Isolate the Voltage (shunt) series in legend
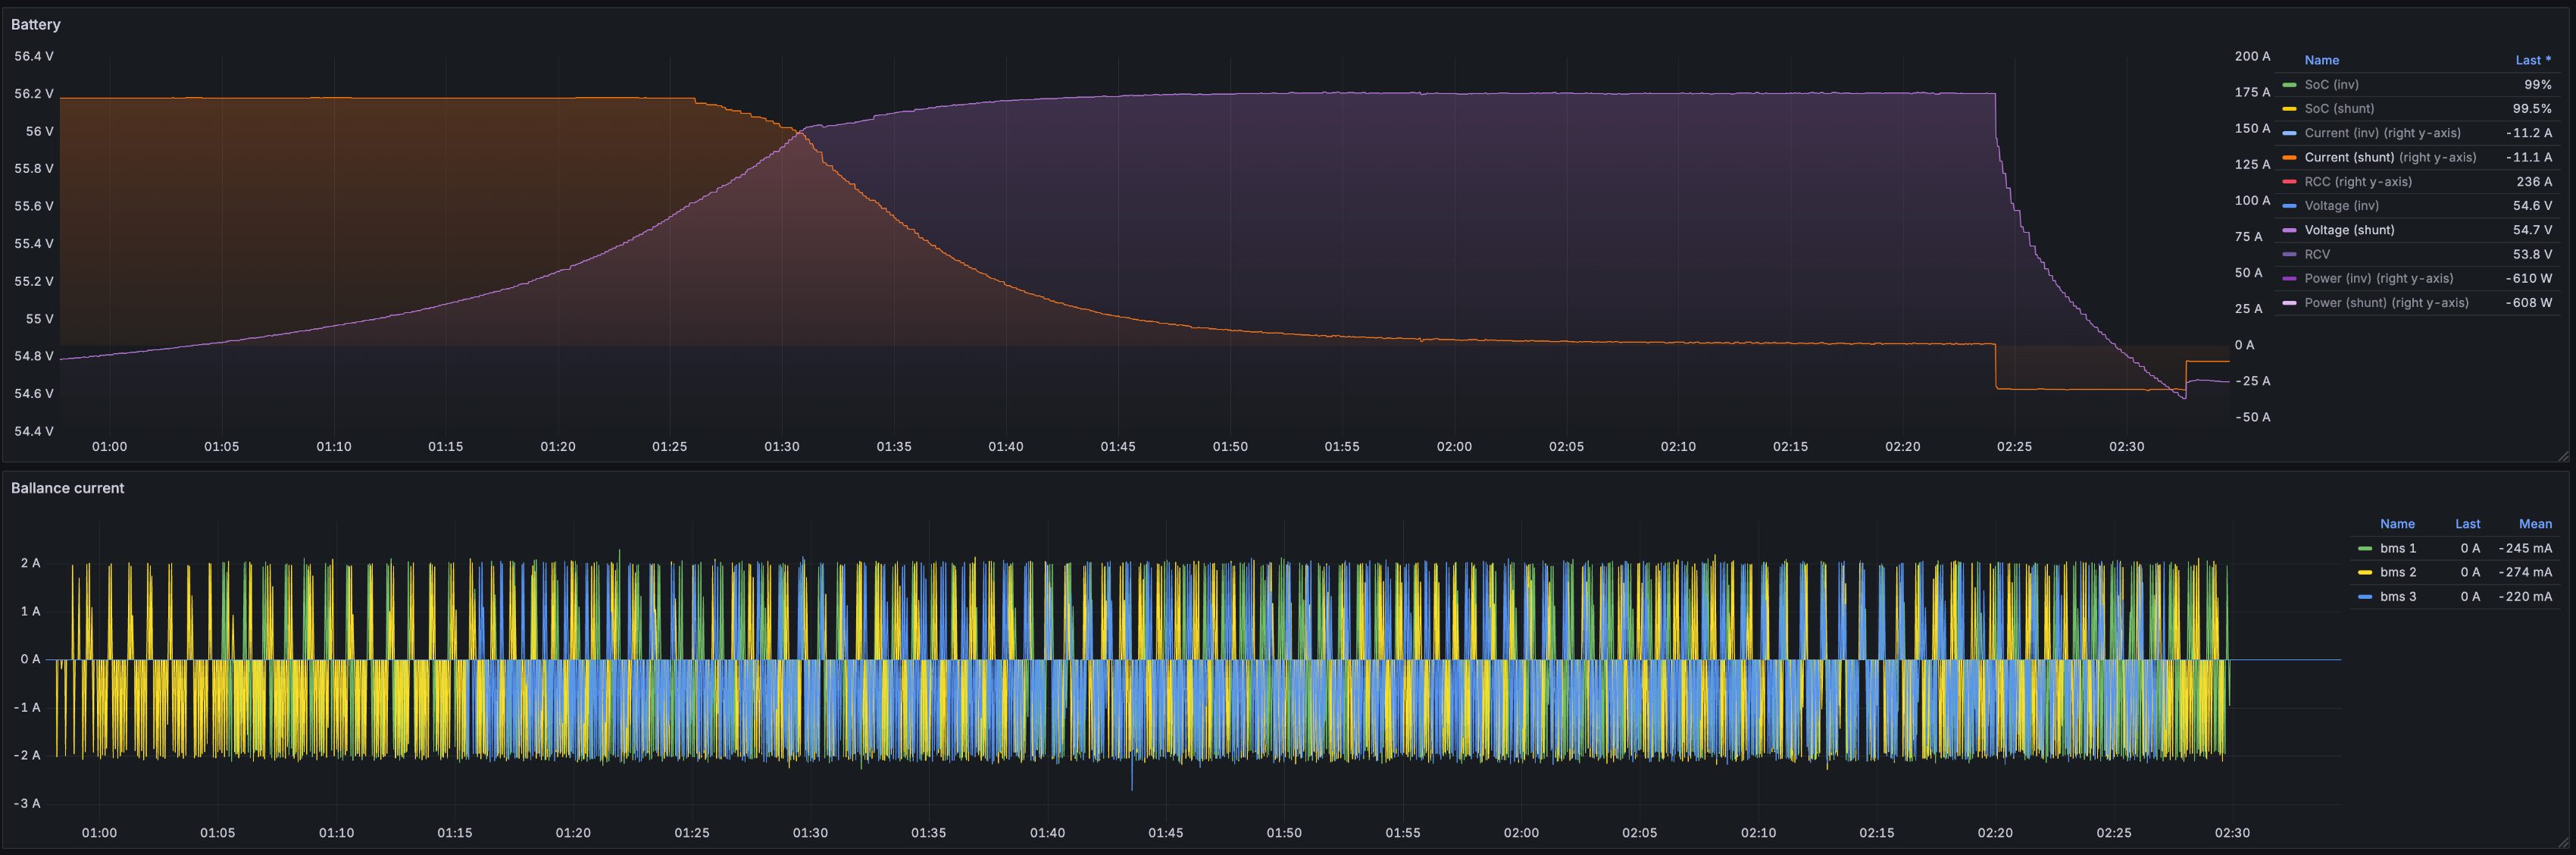Screen dimensions: 2576x855 coord(2348,230)
